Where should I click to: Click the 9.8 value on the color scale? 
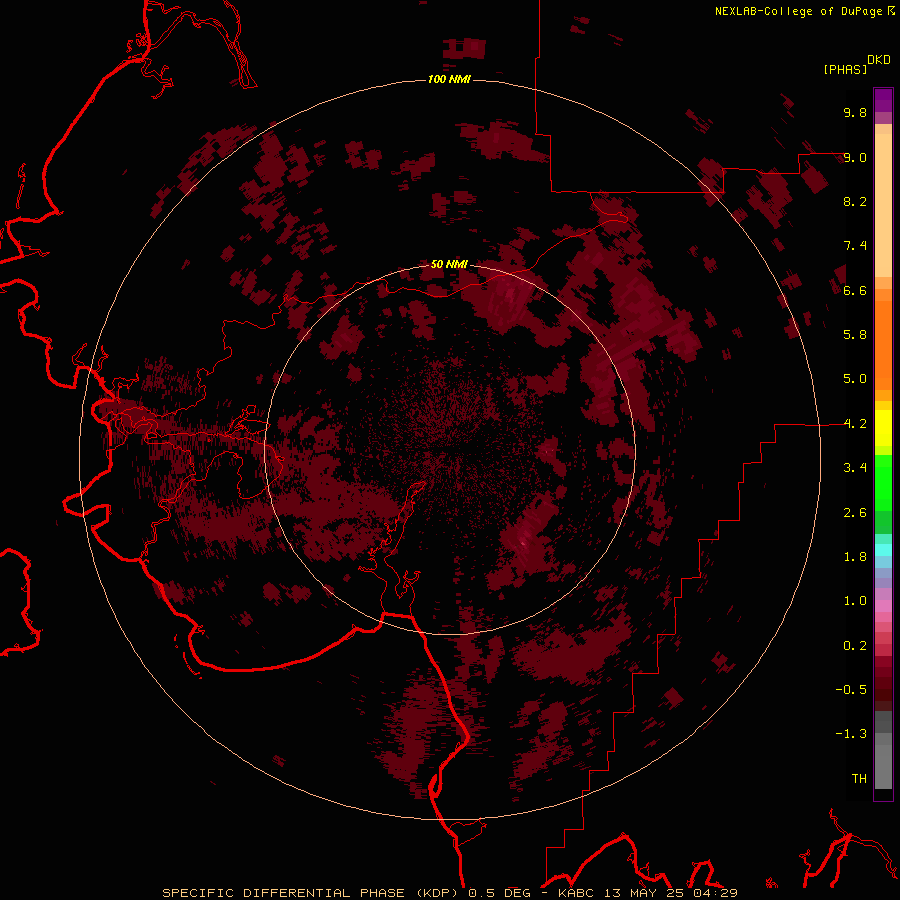point(855,112)
